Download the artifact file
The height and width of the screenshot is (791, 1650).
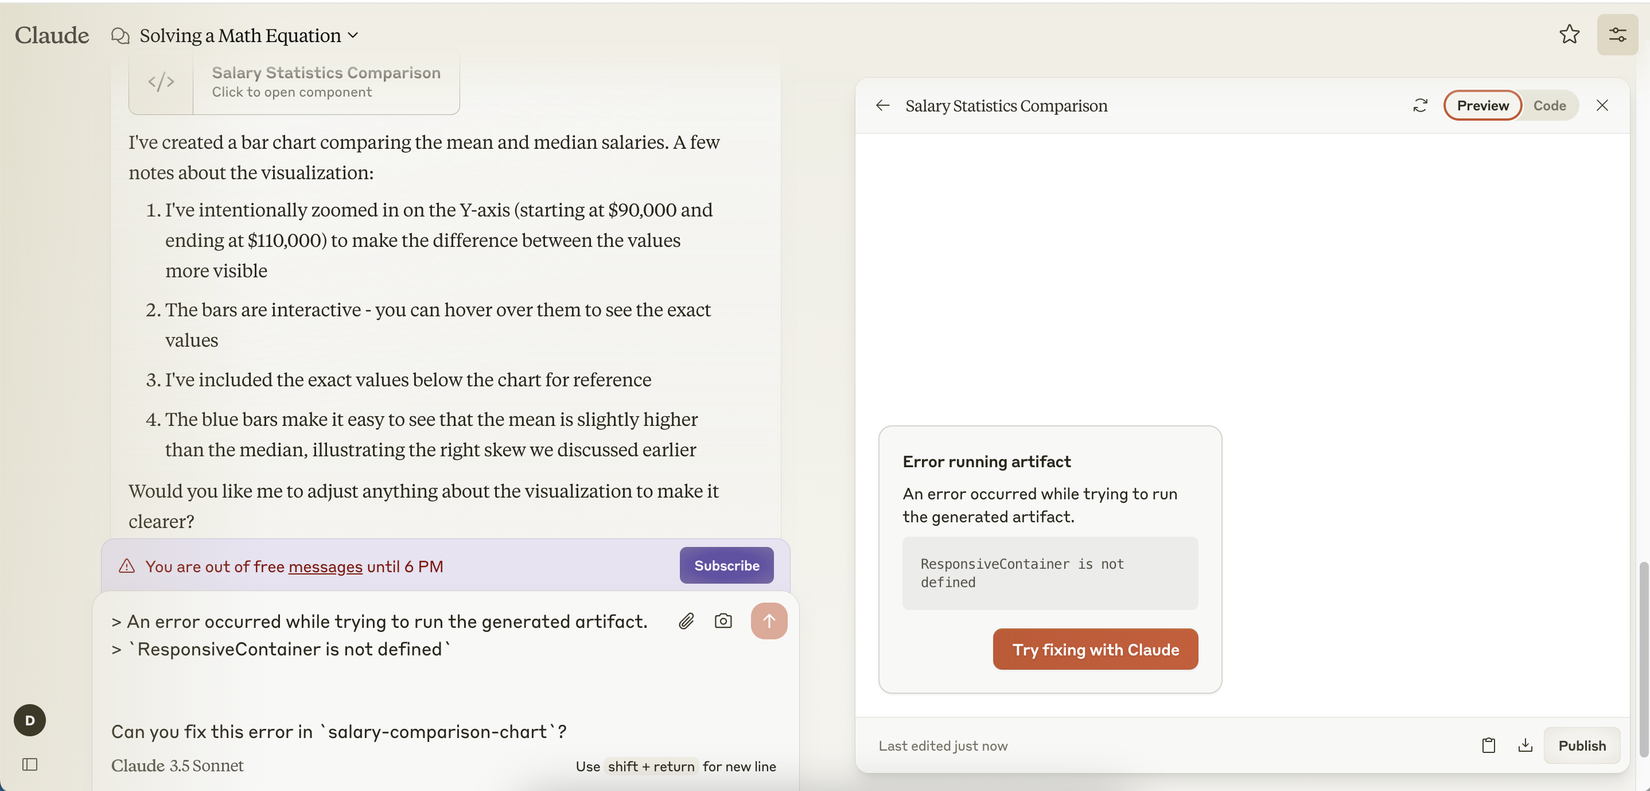tap(1525, 745)
